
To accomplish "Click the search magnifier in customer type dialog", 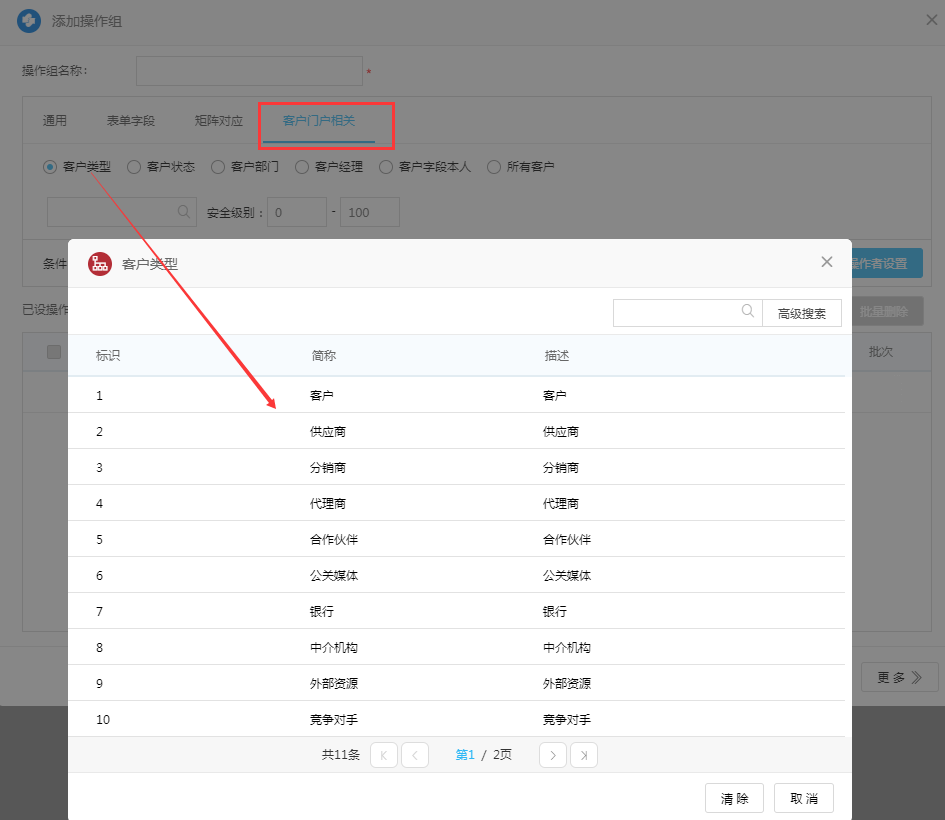I will tap(748, 312).
